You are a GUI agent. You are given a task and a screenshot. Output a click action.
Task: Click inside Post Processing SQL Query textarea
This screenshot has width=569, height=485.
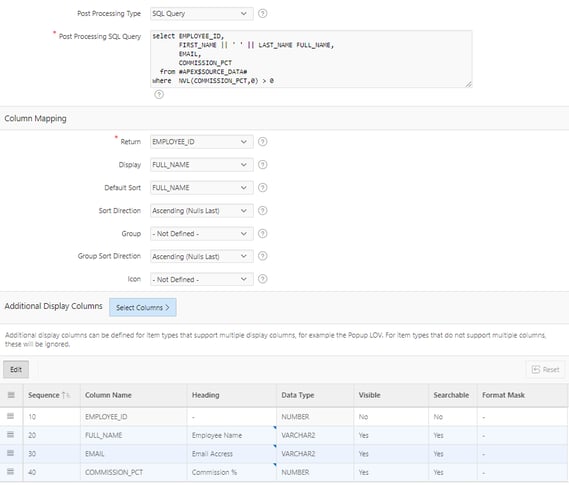pos(311,59)
